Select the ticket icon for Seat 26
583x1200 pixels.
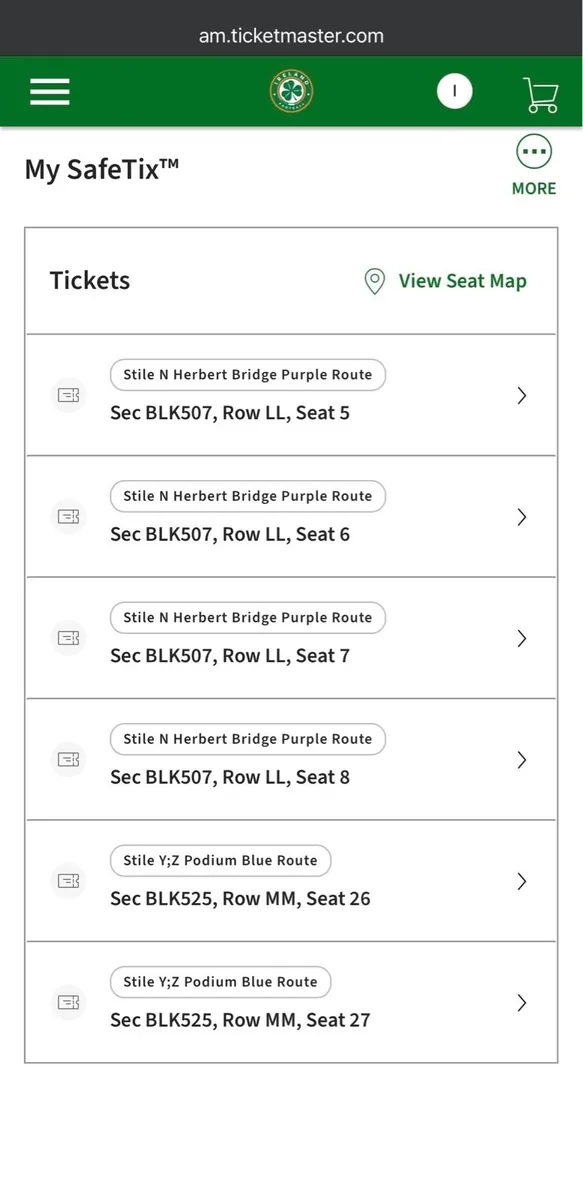(x=67, y=881)
